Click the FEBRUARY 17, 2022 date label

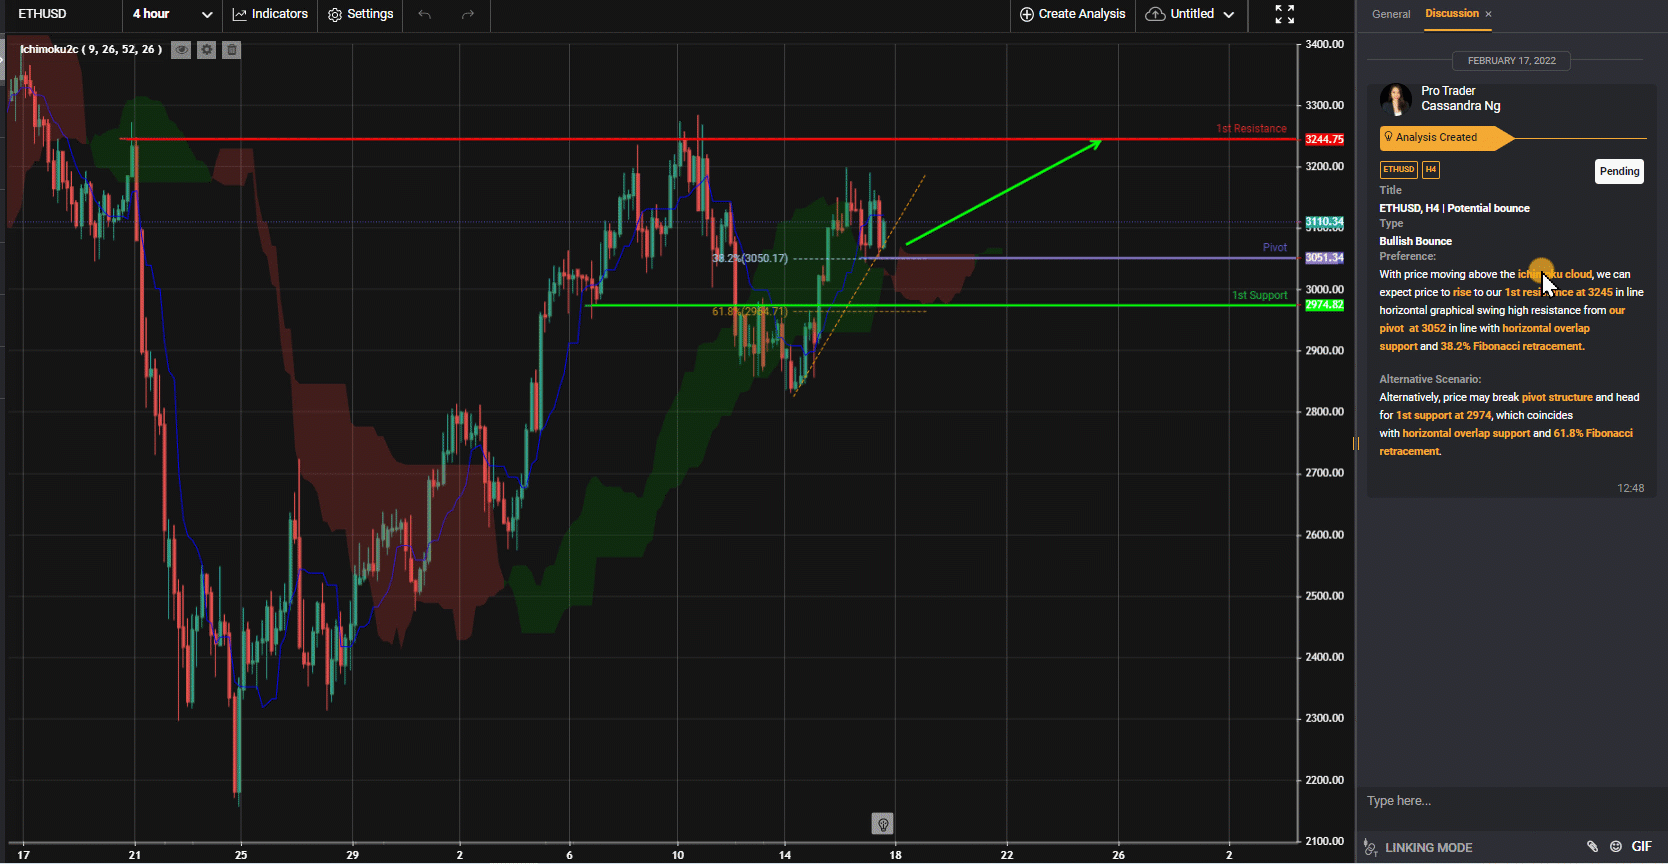[x=1512, y=61]
